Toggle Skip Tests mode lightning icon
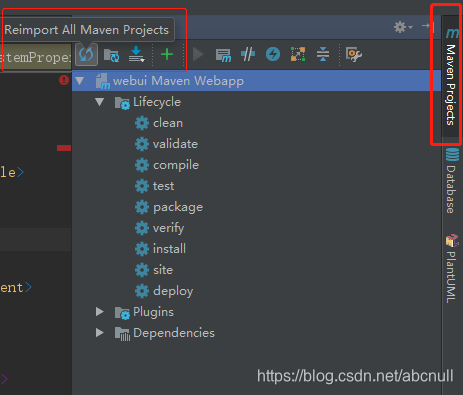Image resolution: width=463 pixels, height=395 pixels. tap(273, 54)
